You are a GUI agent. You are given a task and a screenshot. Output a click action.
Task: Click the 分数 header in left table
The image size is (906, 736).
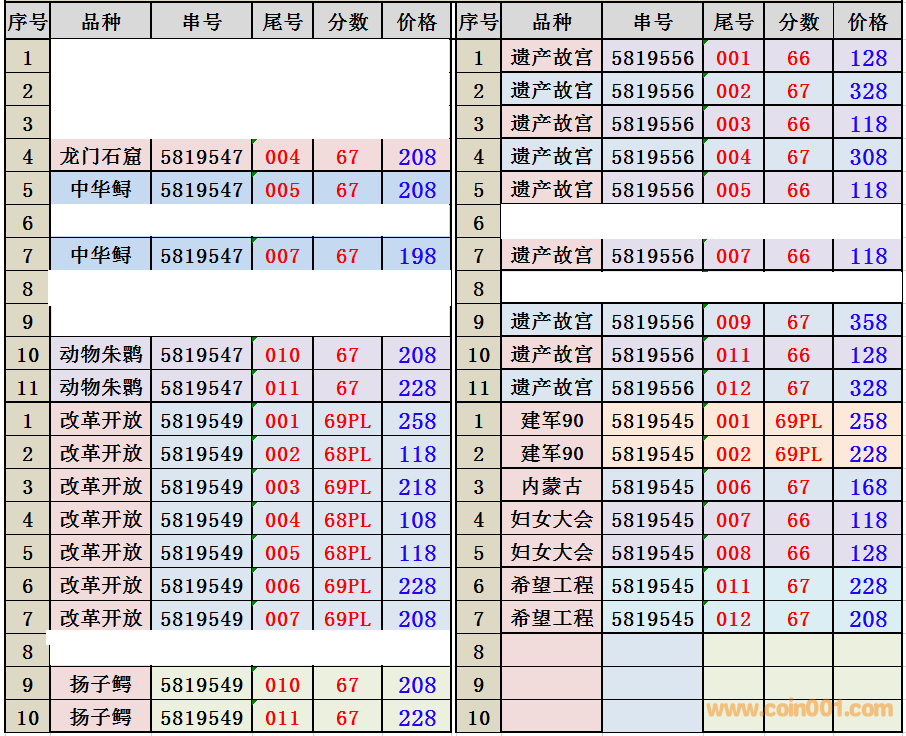pos(347,22)
